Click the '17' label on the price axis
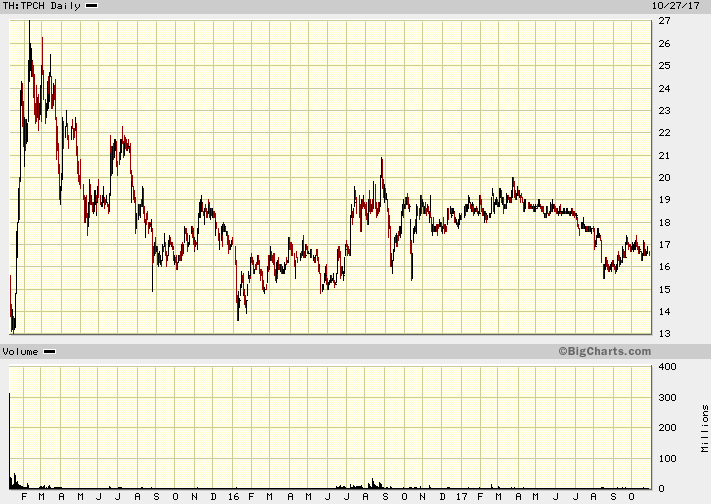The image size is (711, 504). [664, 245]
